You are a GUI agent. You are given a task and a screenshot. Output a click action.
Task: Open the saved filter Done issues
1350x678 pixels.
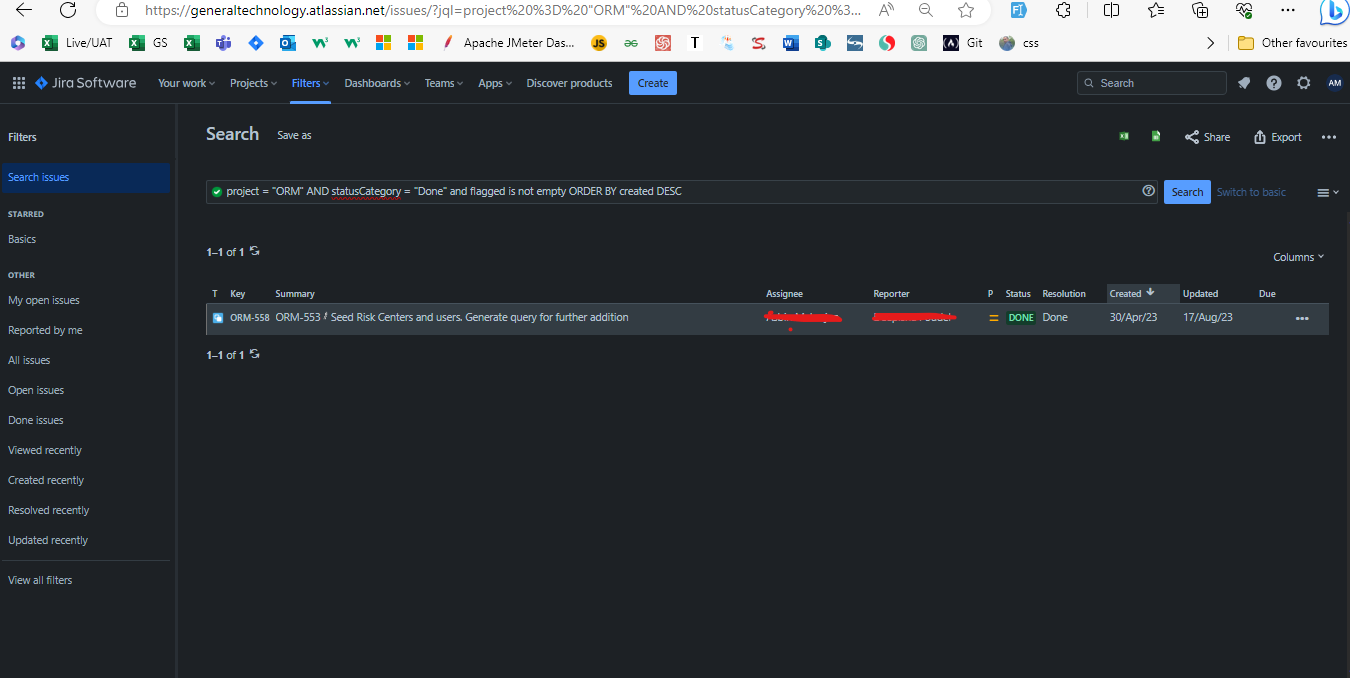(x=35, y=419)
